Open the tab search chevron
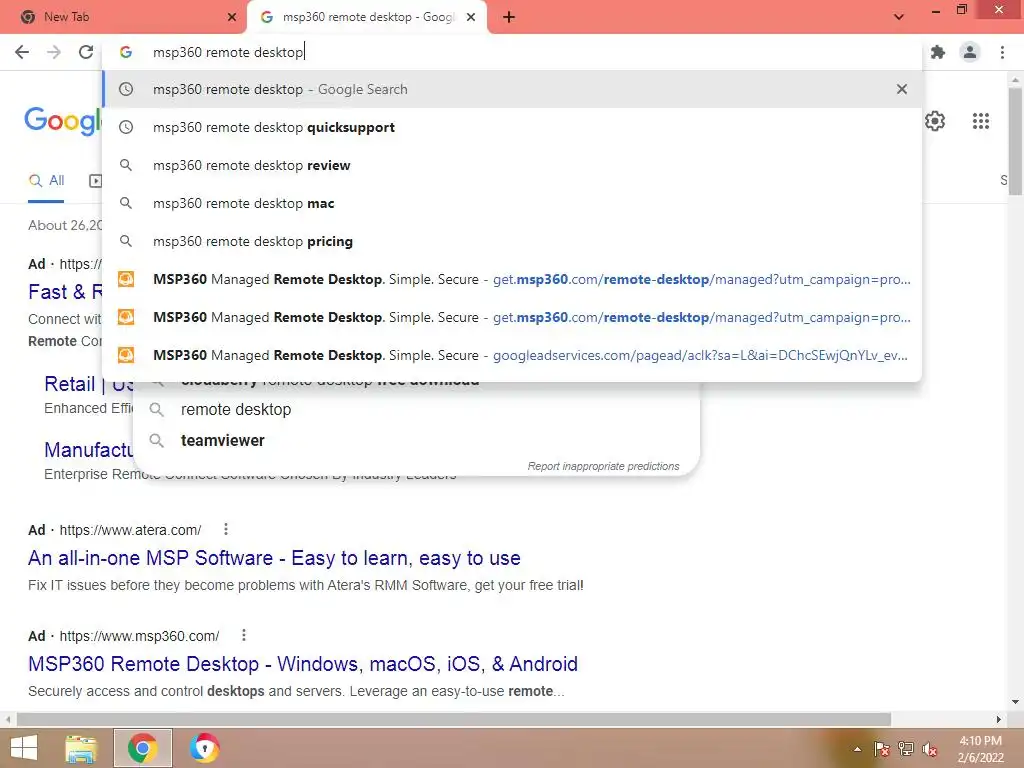This screenshot has width=1024, height=768. coord(899,17)
